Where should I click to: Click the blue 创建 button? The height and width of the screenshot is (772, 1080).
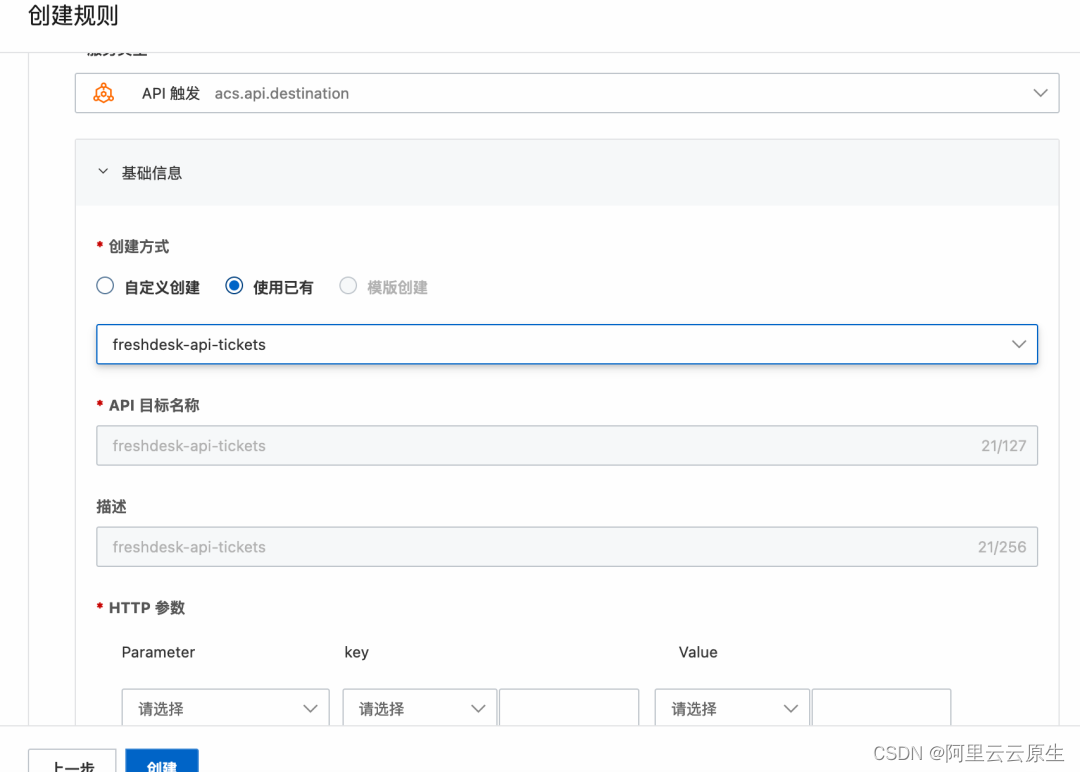point(162,762)
